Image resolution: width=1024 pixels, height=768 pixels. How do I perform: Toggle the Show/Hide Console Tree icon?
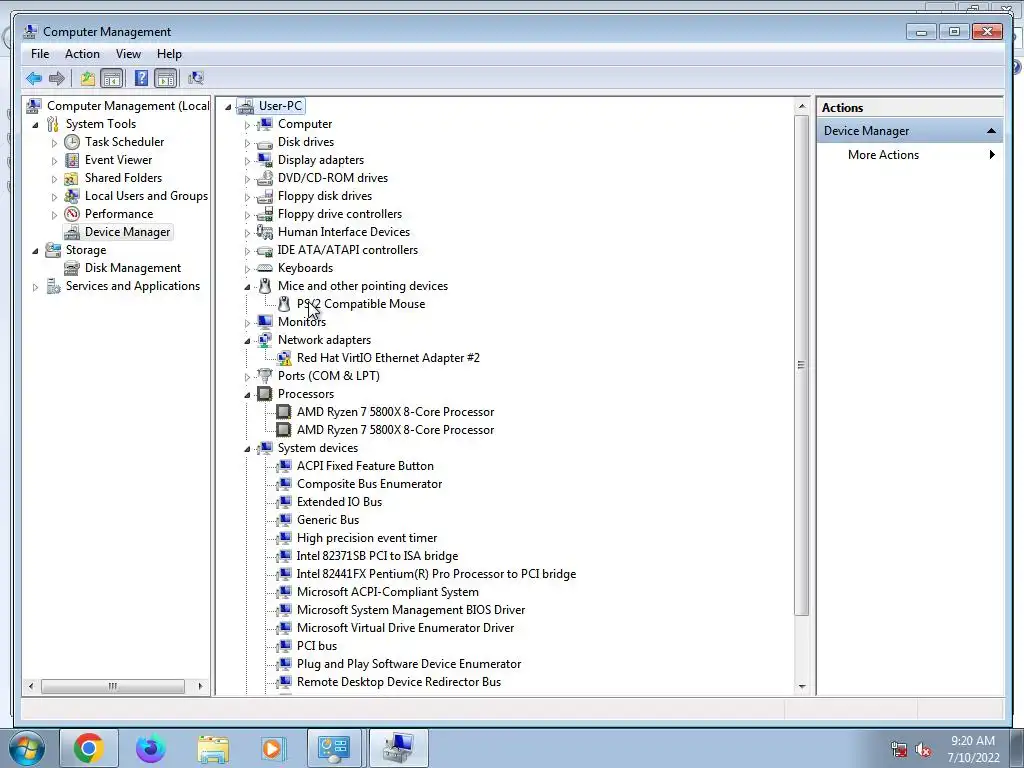click(x=112, y=79)
